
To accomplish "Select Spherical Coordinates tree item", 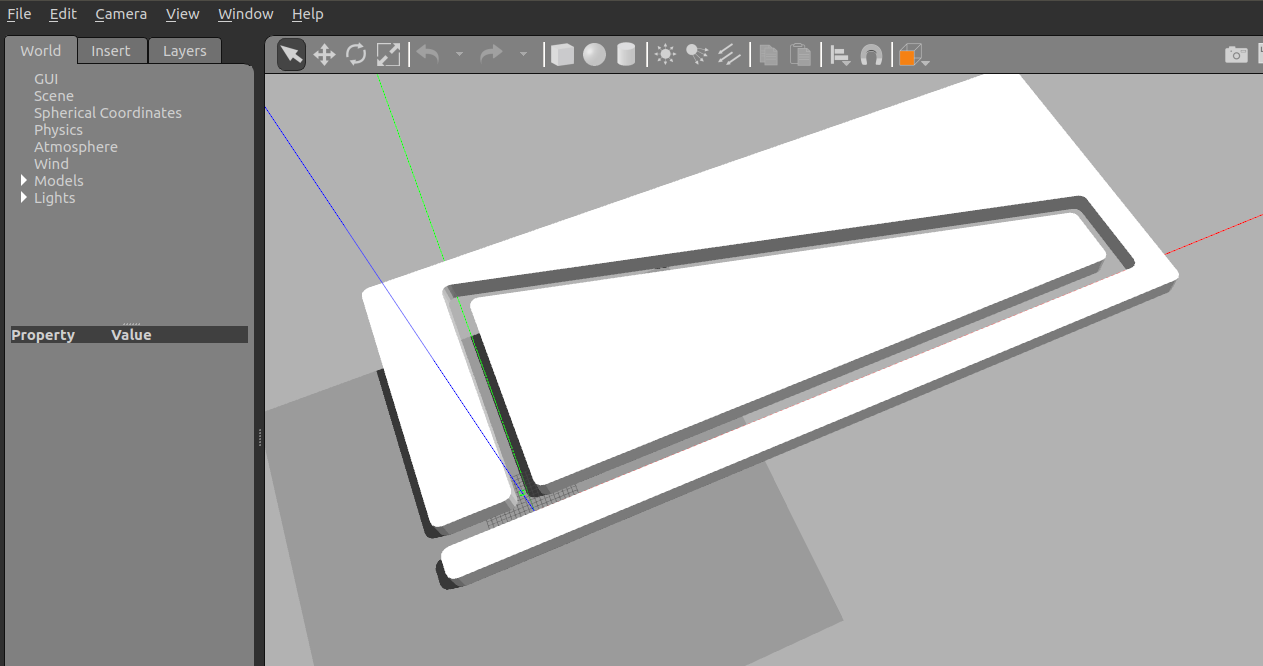I will [108, 113].
